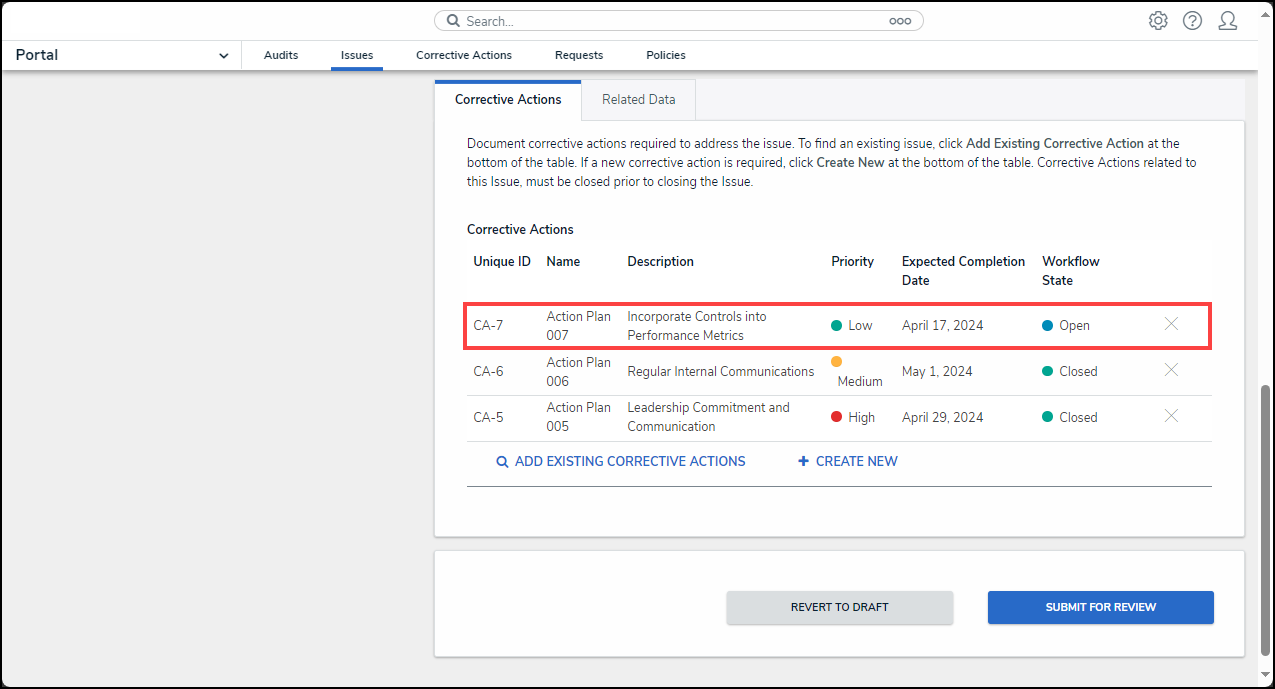Select the Corrective Actions tab in panel

(508, 100)
